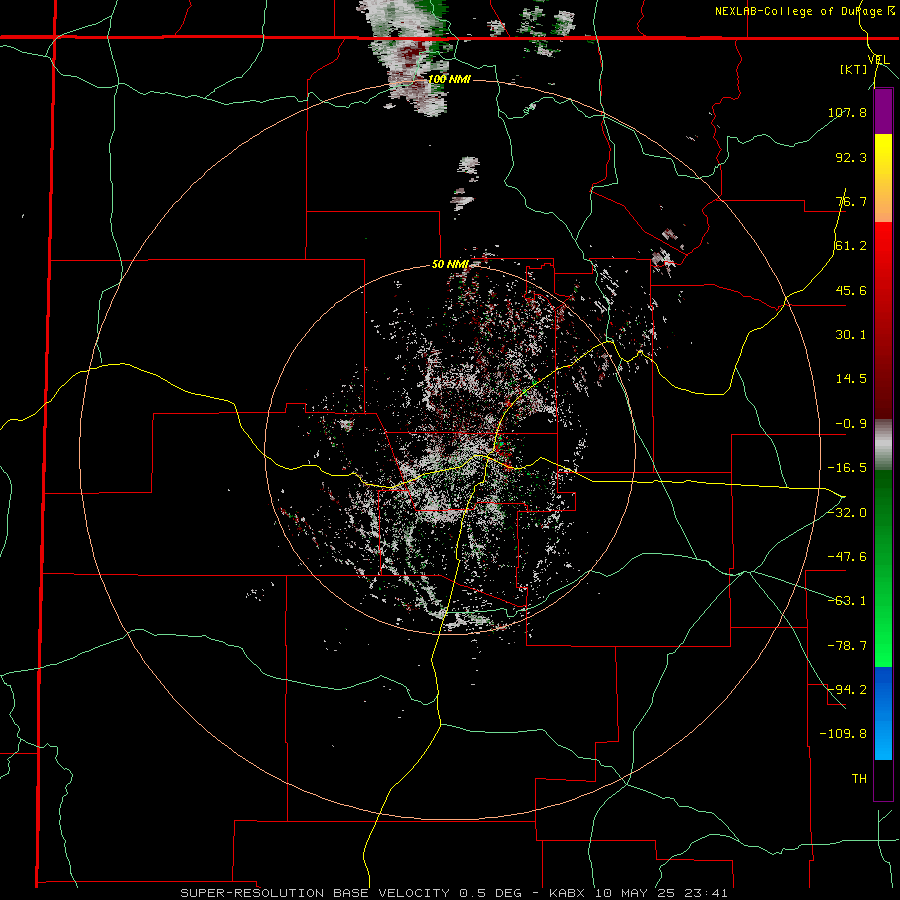Click the -16.5 velocity scale value

847,468
